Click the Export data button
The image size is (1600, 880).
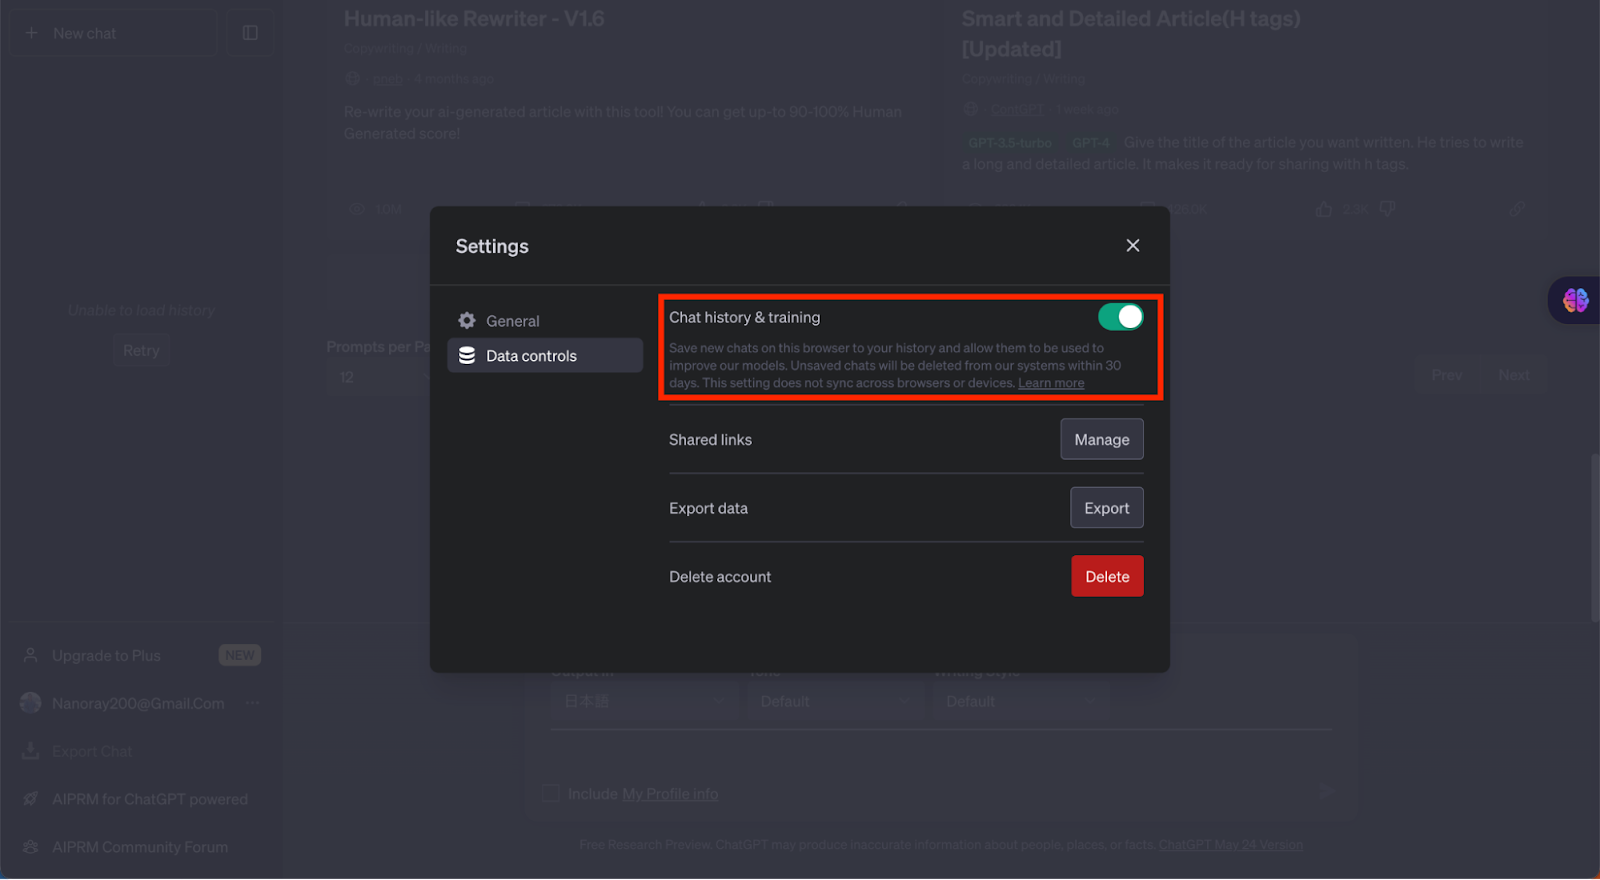[1107, 508]
